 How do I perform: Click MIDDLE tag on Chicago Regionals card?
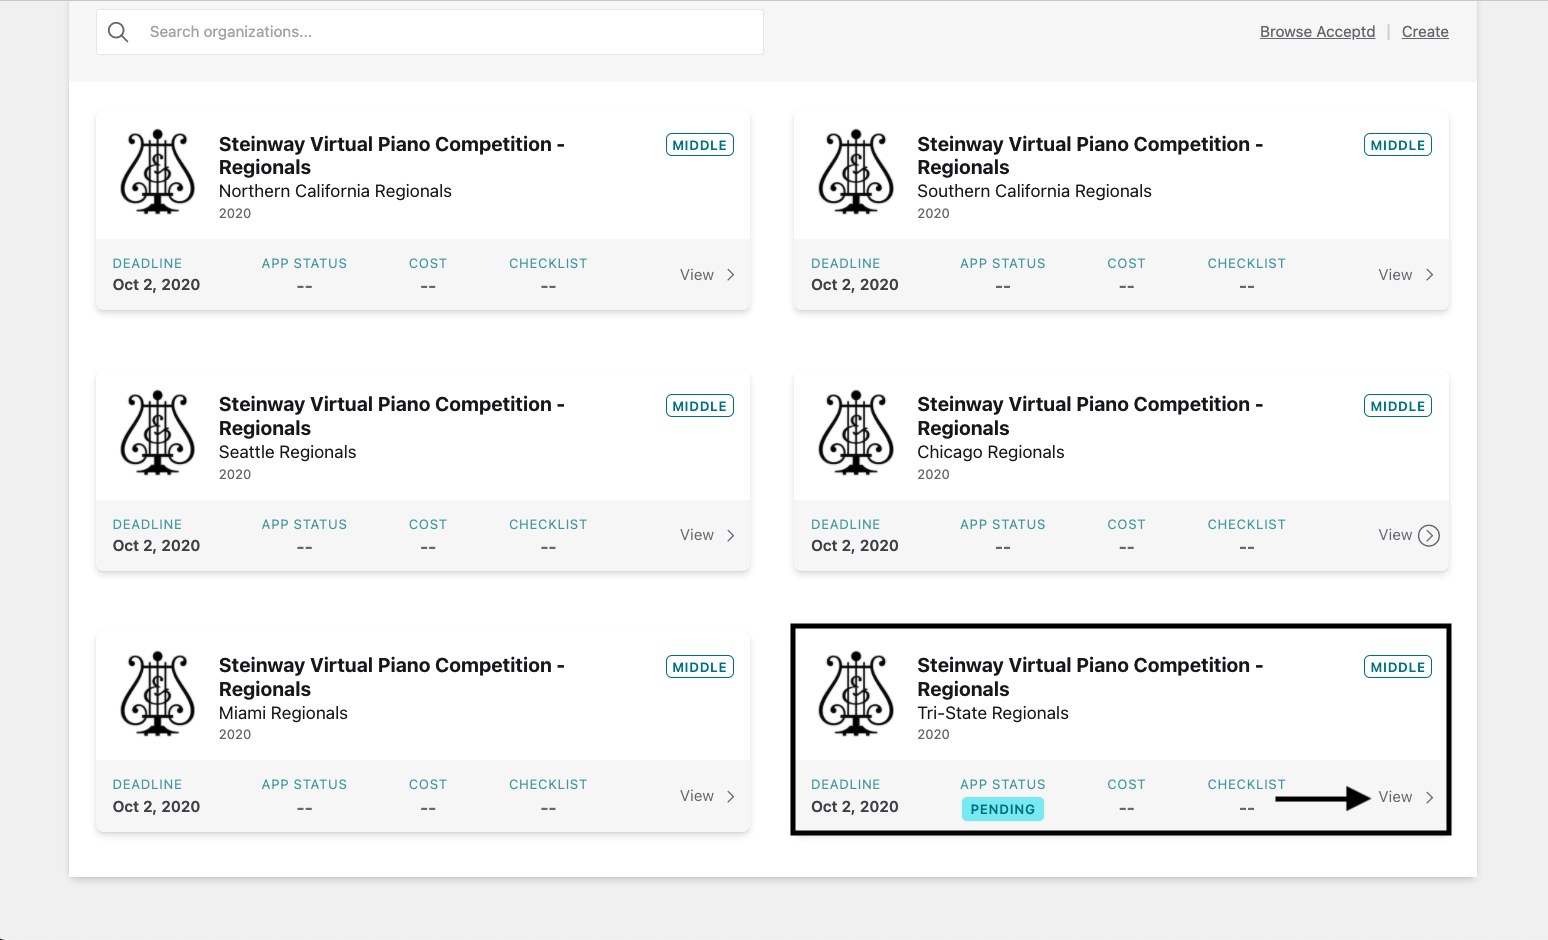click(1398, 406)
